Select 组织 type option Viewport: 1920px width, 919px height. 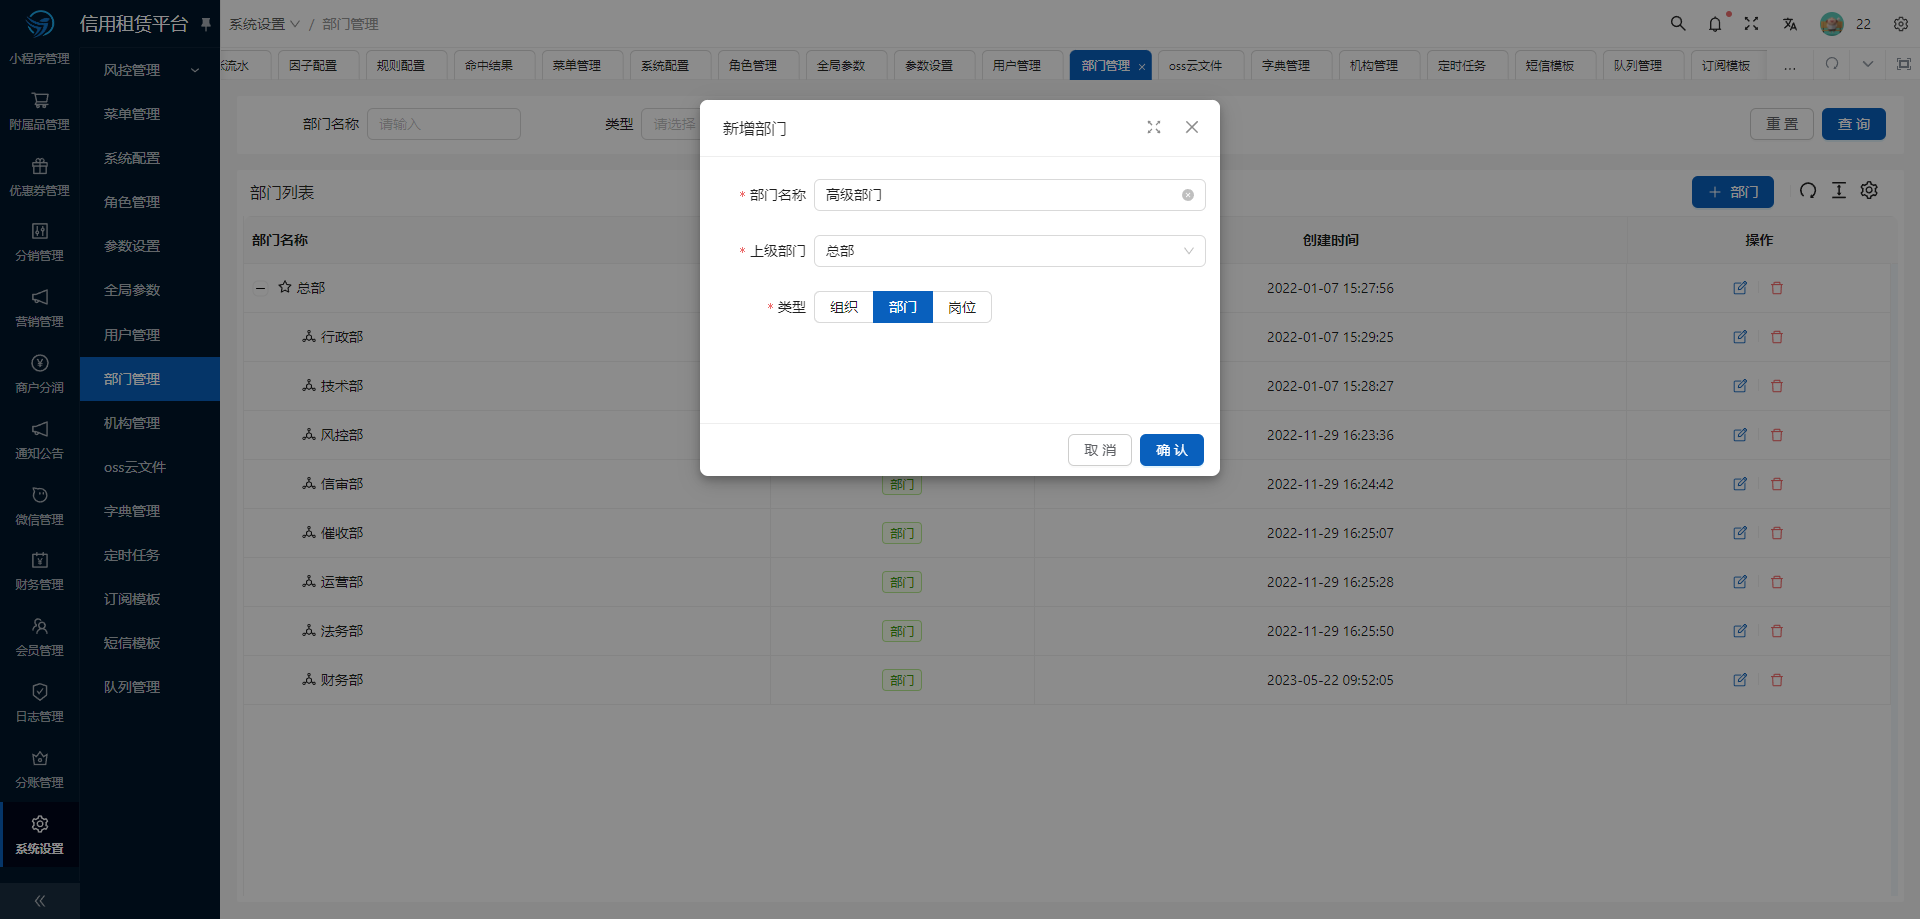[844, 307]
